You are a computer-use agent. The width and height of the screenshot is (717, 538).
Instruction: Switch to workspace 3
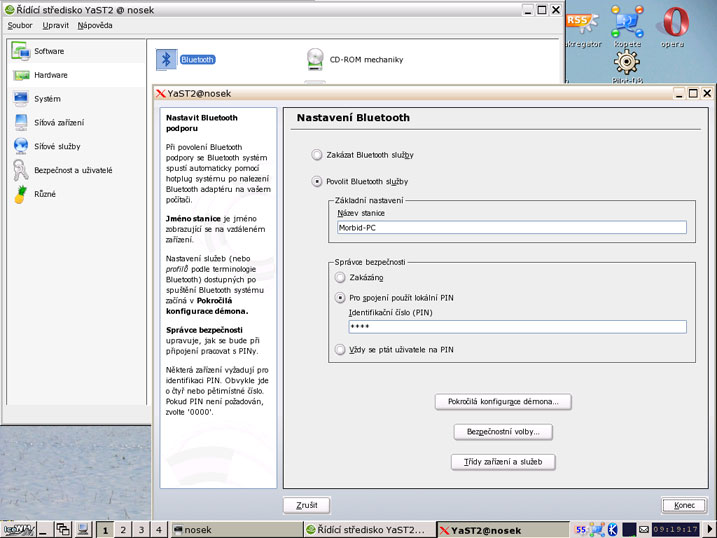pos(141,530)
